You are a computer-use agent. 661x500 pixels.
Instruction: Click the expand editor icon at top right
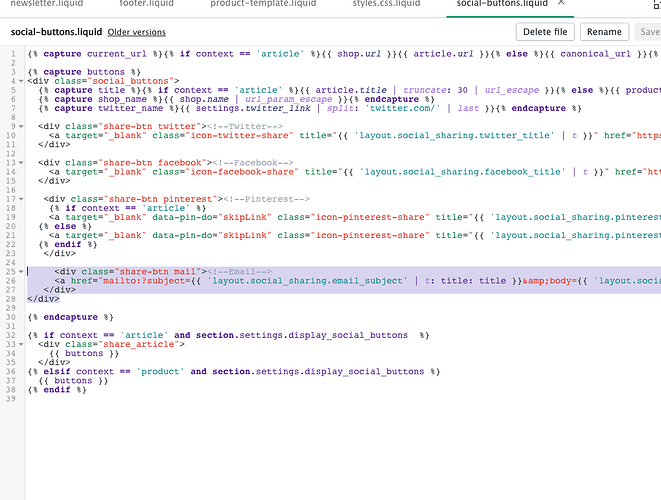[657, 5]
